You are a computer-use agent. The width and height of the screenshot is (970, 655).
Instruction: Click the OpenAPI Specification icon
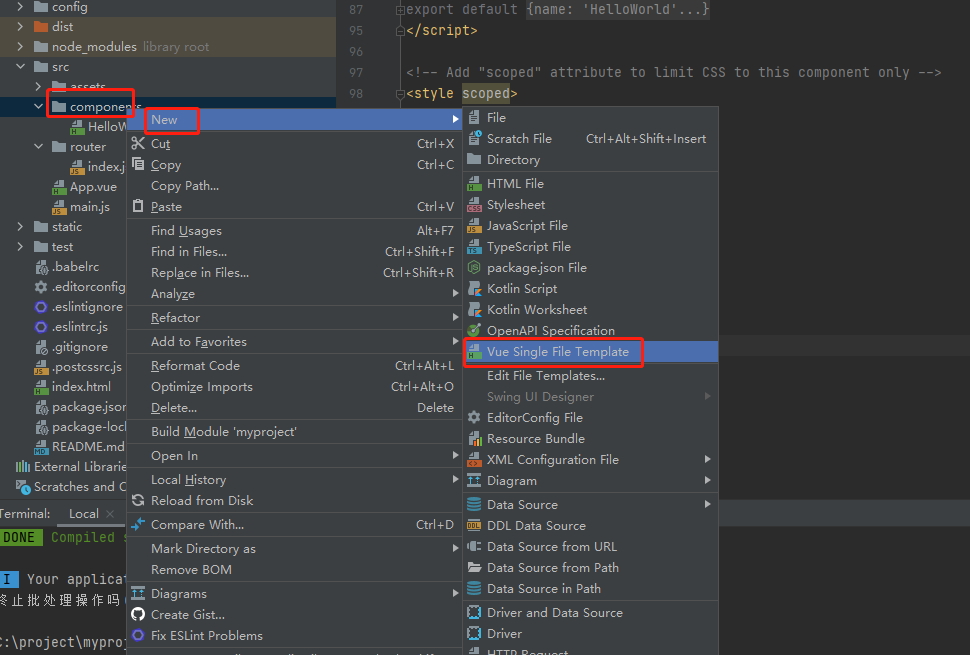[x=474, y=331]
